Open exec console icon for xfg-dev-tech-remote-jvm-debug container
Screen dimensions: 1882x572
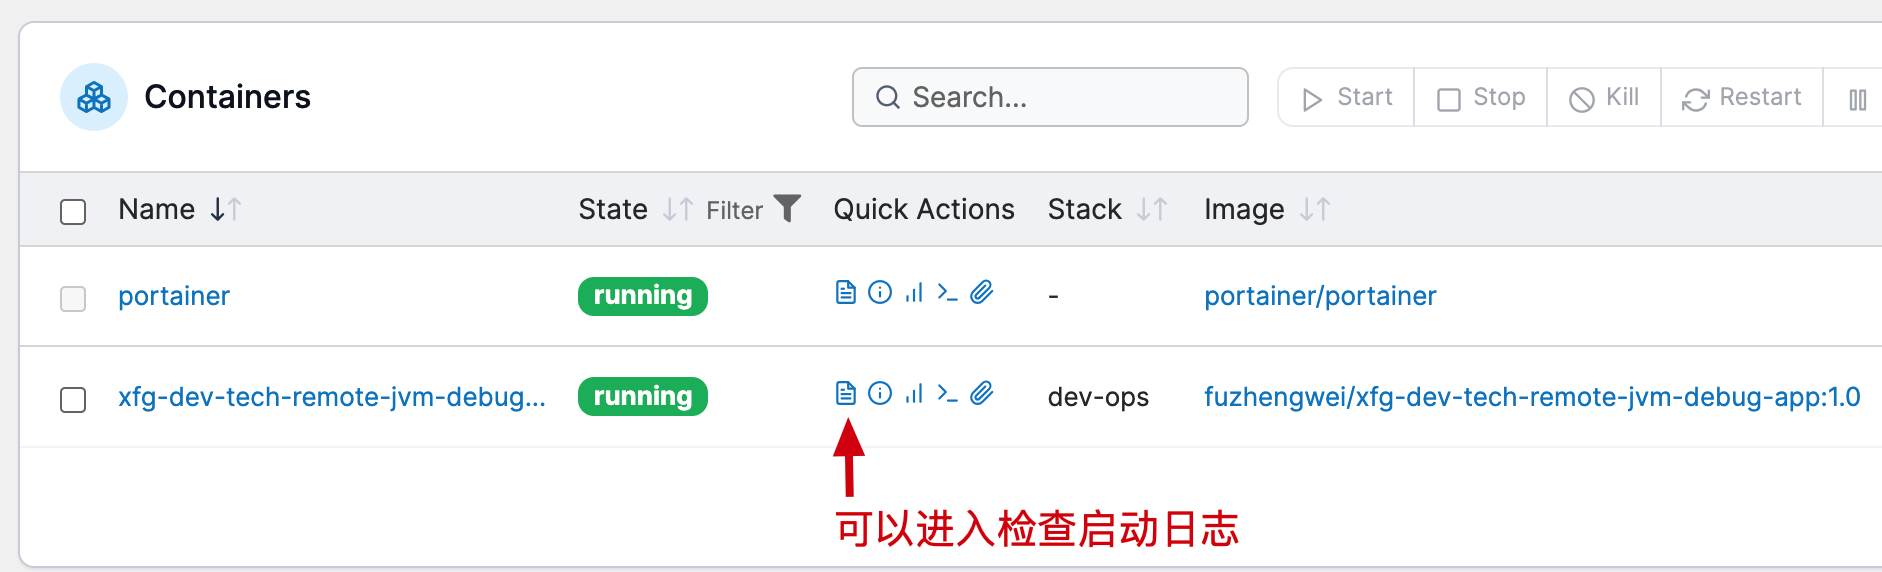pyautogui.click(x=947, y=393)
